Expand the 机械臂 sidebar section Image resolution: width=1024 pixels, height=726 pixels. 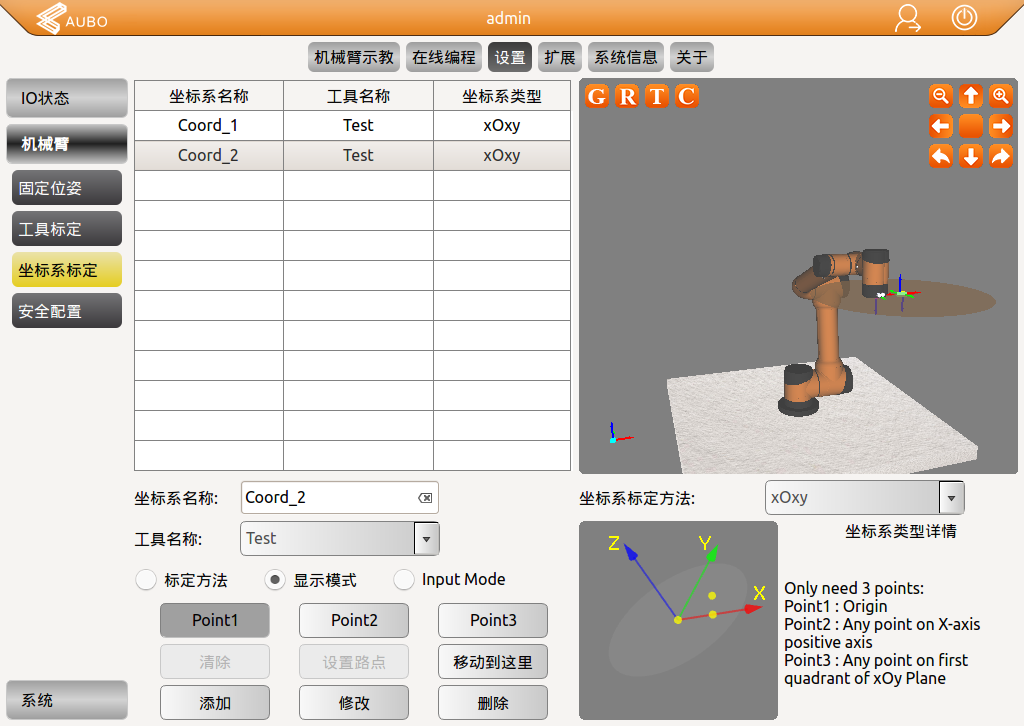click(67, 144)
